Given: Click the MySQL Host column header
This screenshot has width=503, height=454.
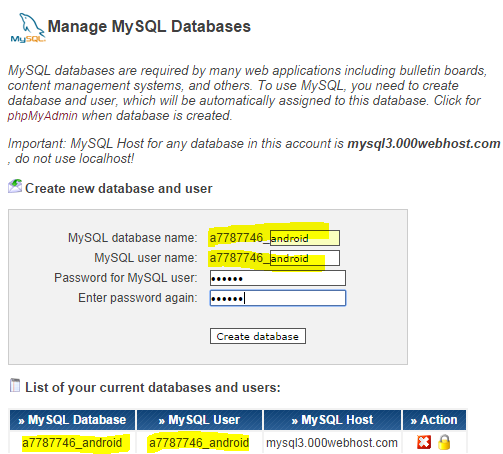Looking at the screenshot, I should click(x=332, y=420).
